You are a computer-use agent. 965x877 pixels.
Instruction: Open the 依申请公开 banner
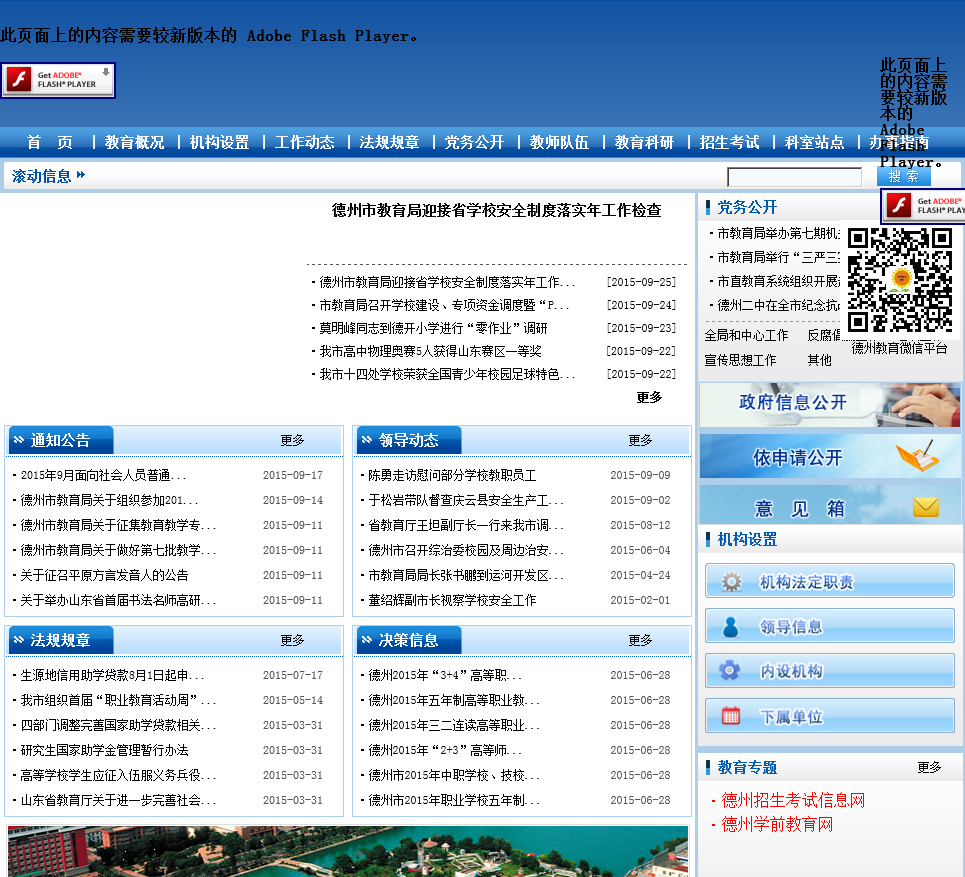(x=830, y=457)
